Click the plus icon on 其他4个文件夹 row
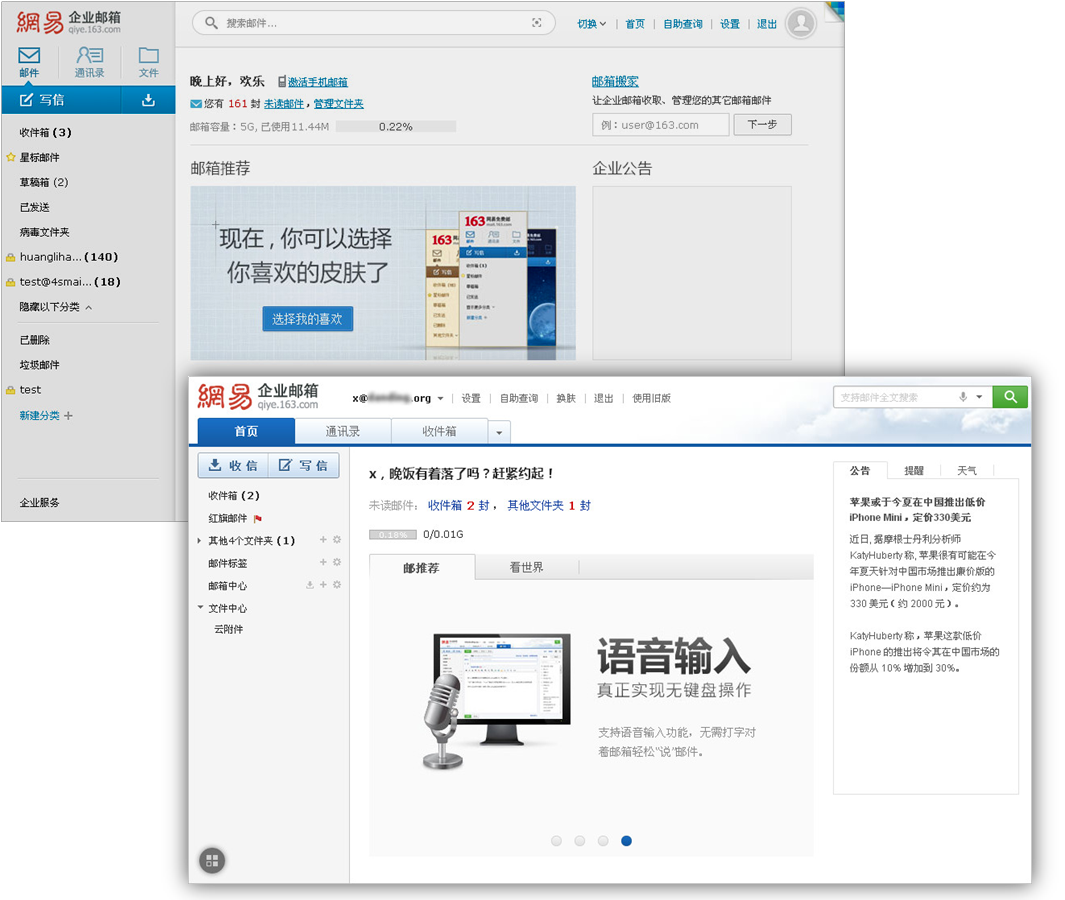Viewport: 1065px width, 900px height. 323,540
